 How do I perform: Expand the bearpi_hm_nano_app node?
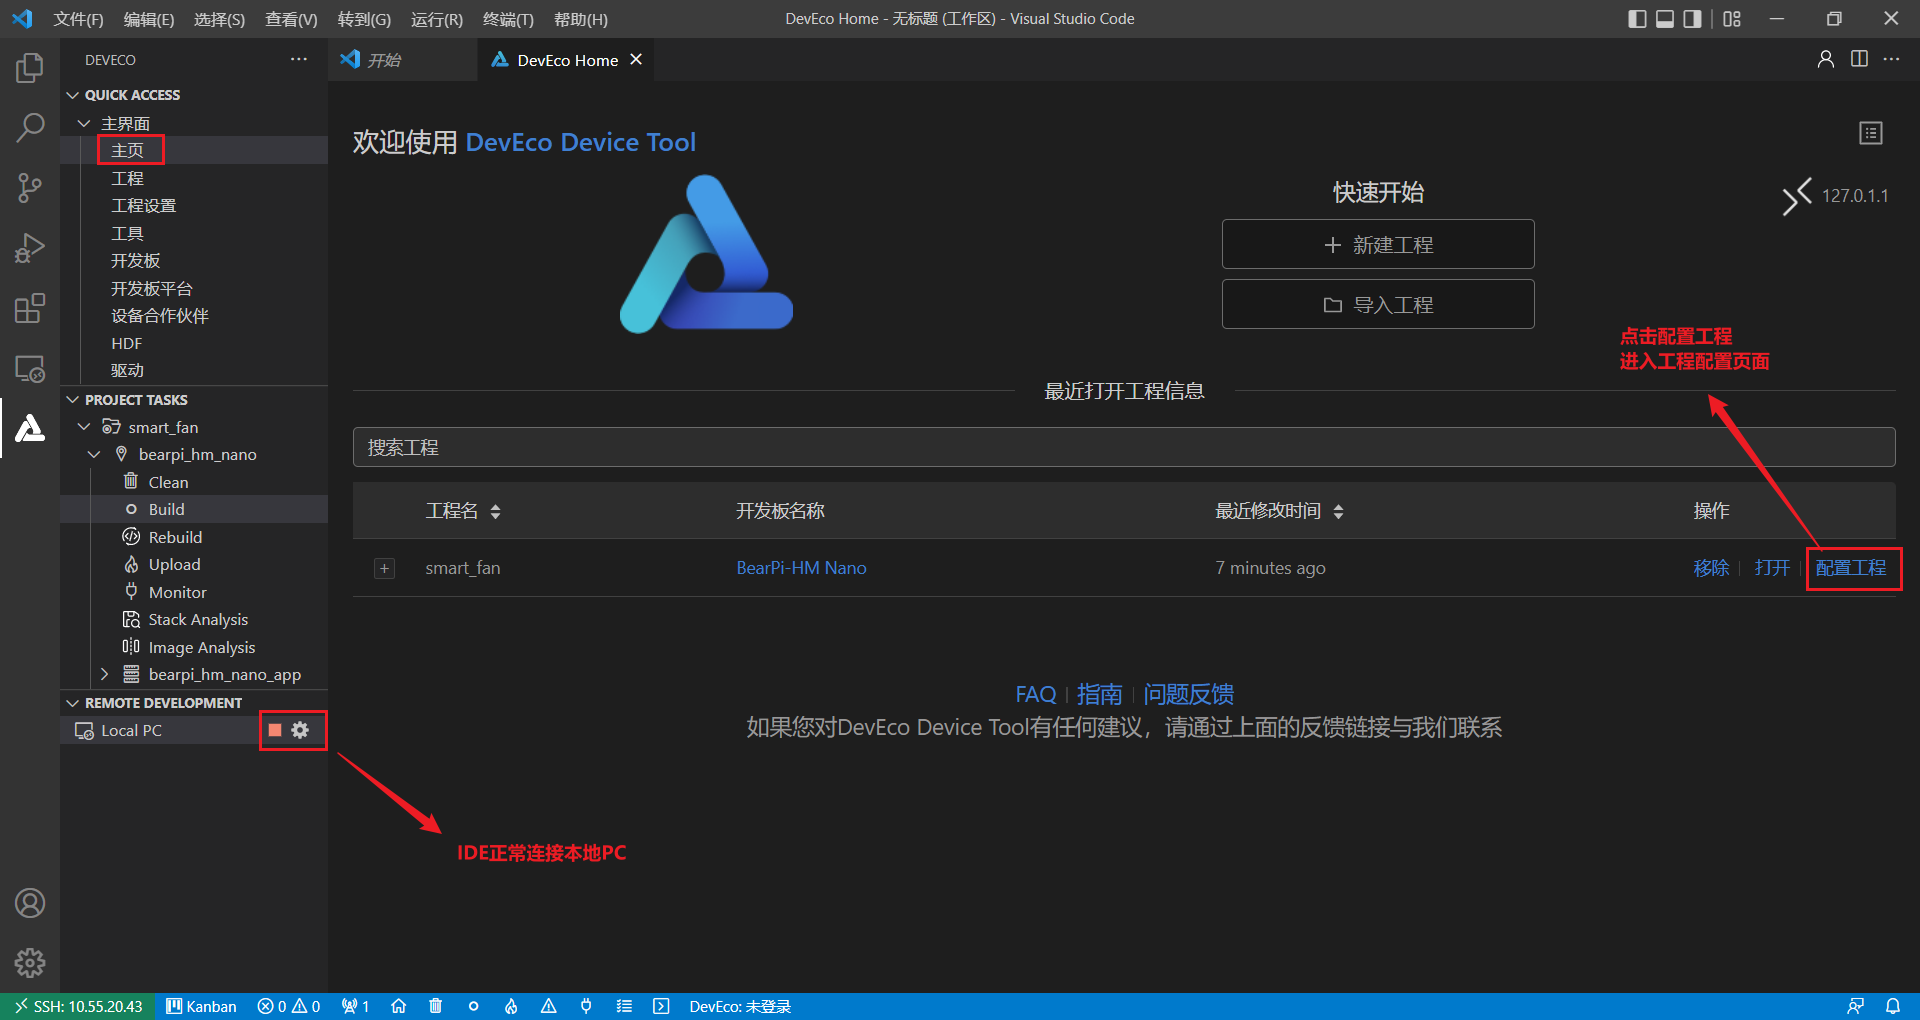[x=105, y=675]
